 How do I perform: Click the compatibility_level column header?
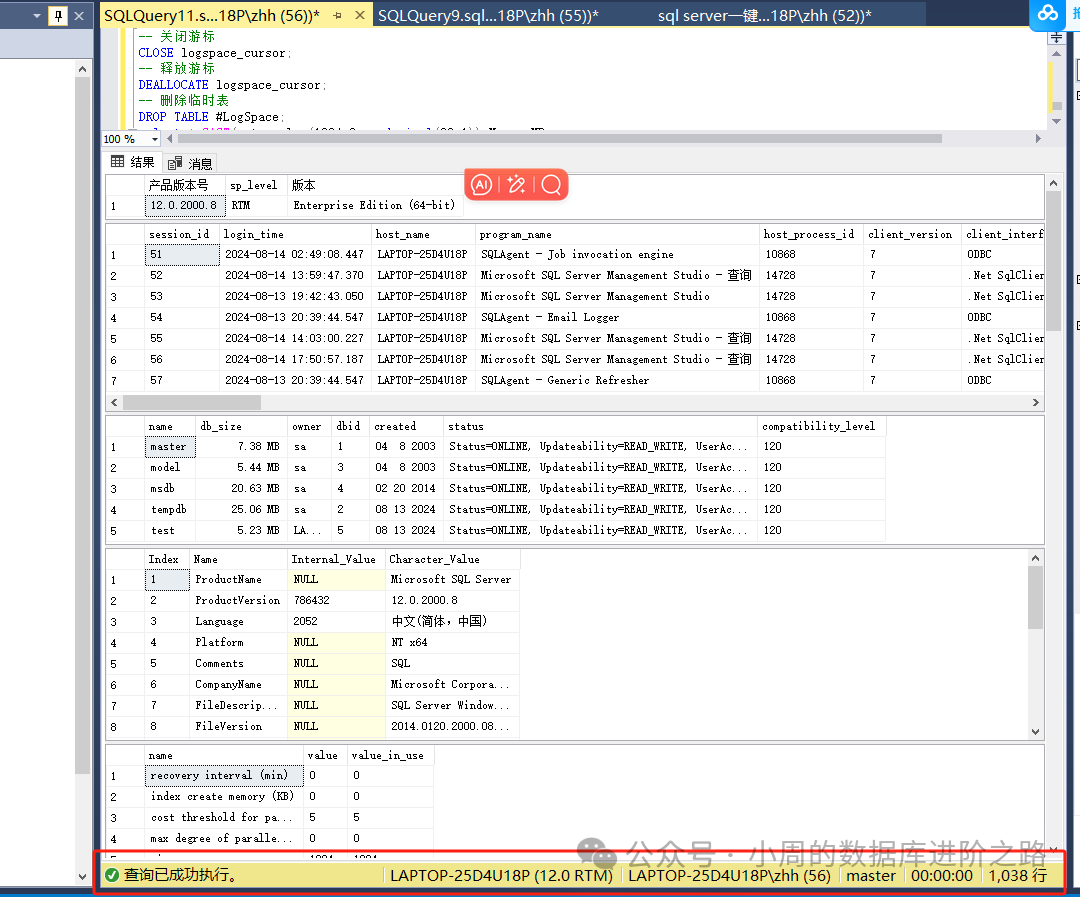coord(818,426)
